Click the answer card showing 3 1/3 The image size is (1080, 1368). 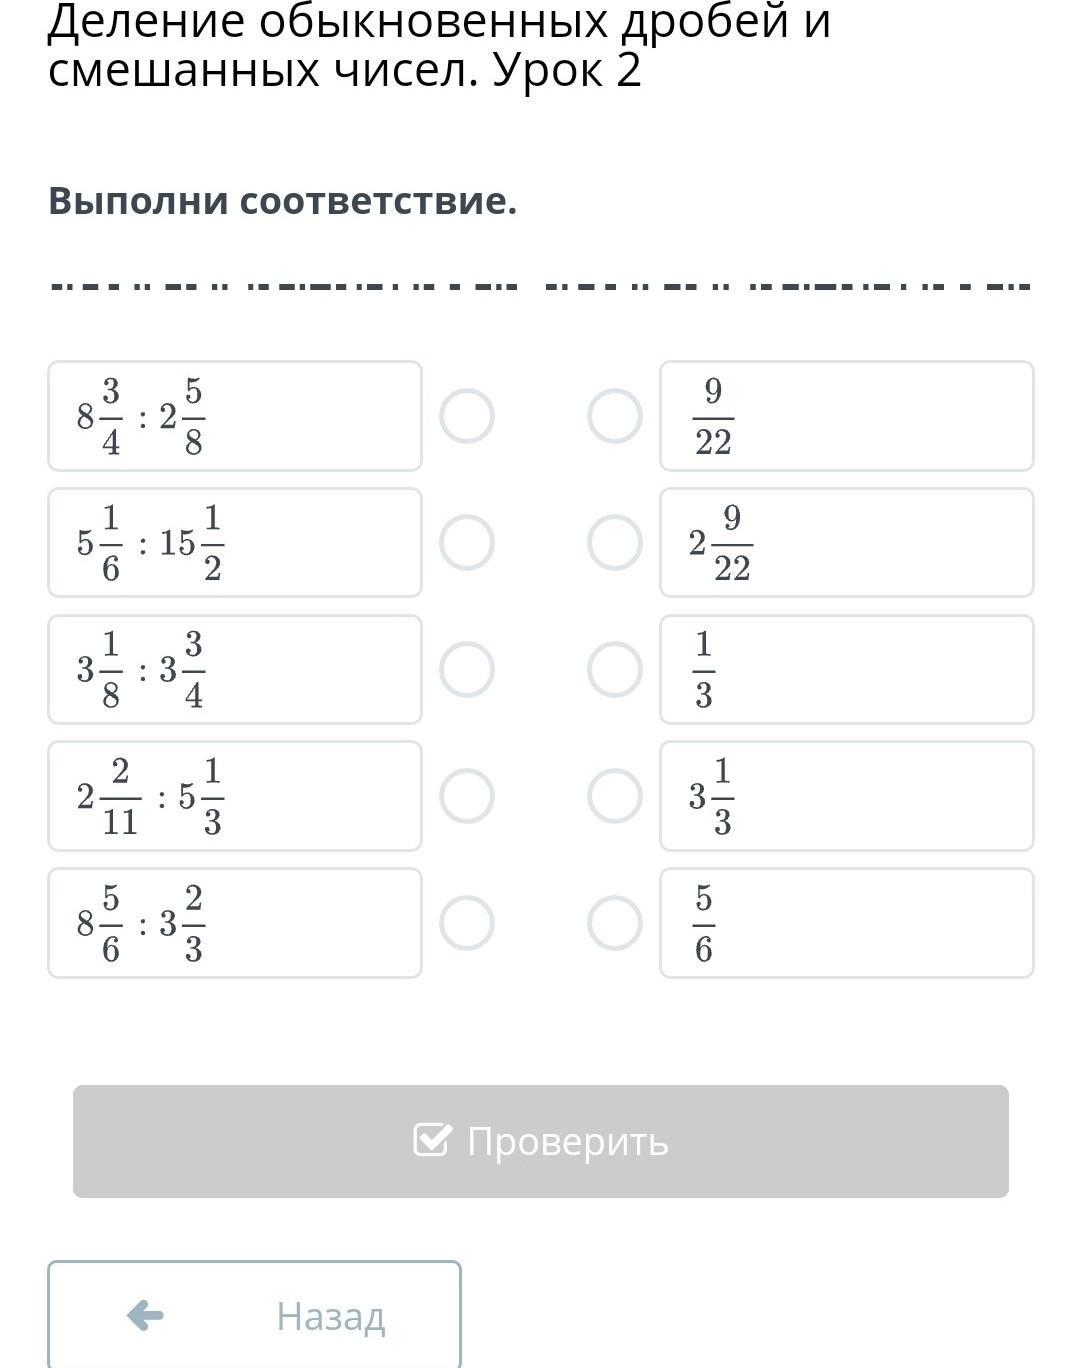(847, 796)
